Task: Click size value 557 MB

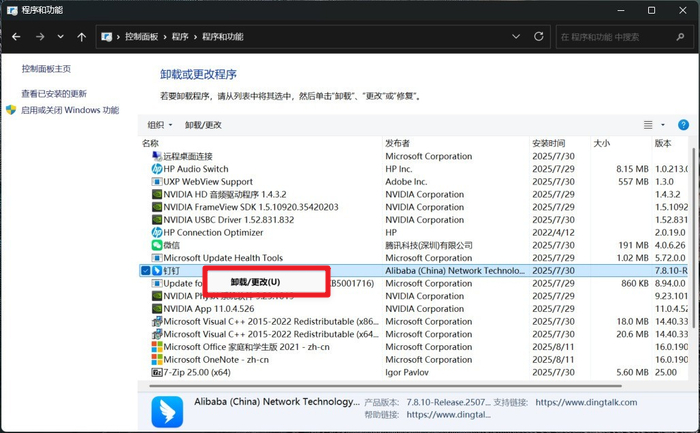Action: pos(633,182)
